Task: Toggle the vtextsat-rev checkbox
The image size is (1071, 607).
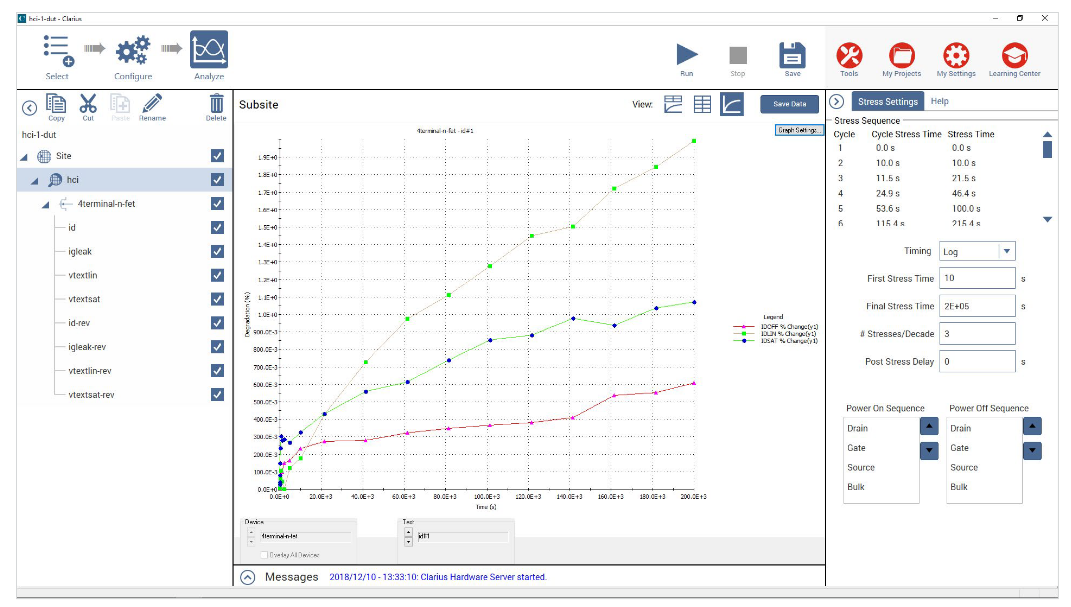Action: pos(217,395)
